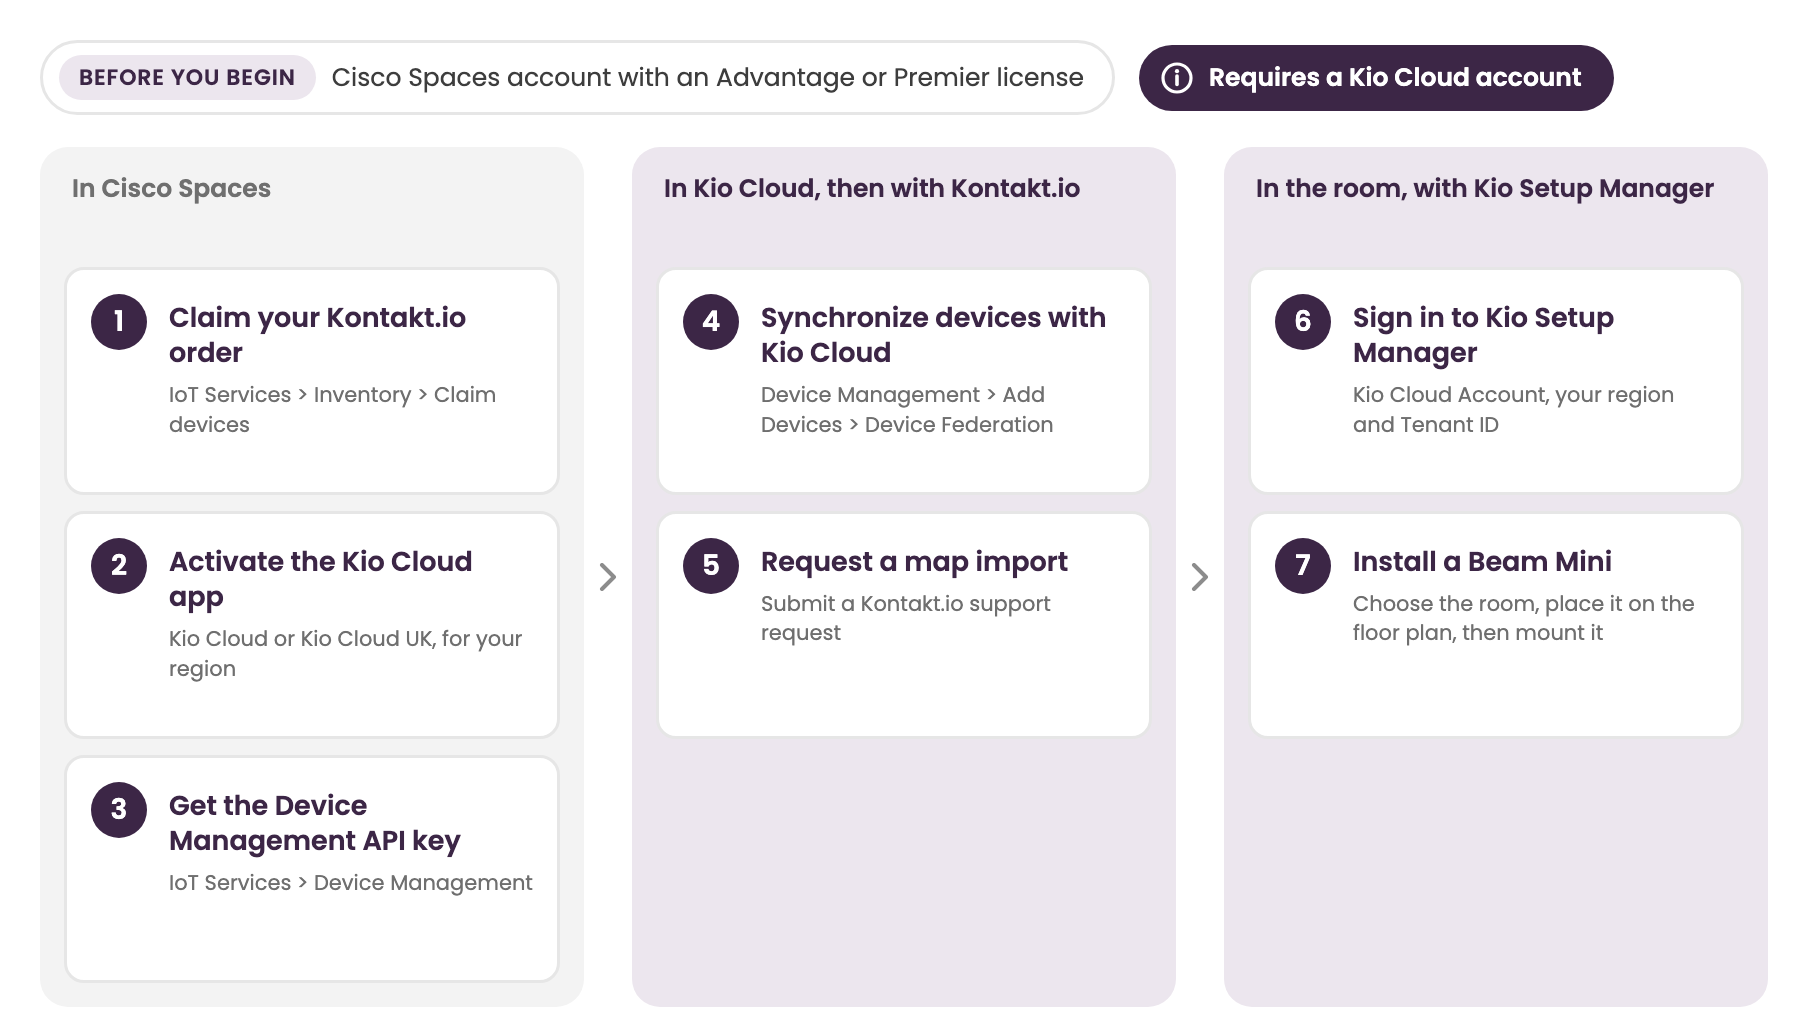The image size is (1808, 1036).
Task: Click the step 1 number badge
Action: (119, 322)
